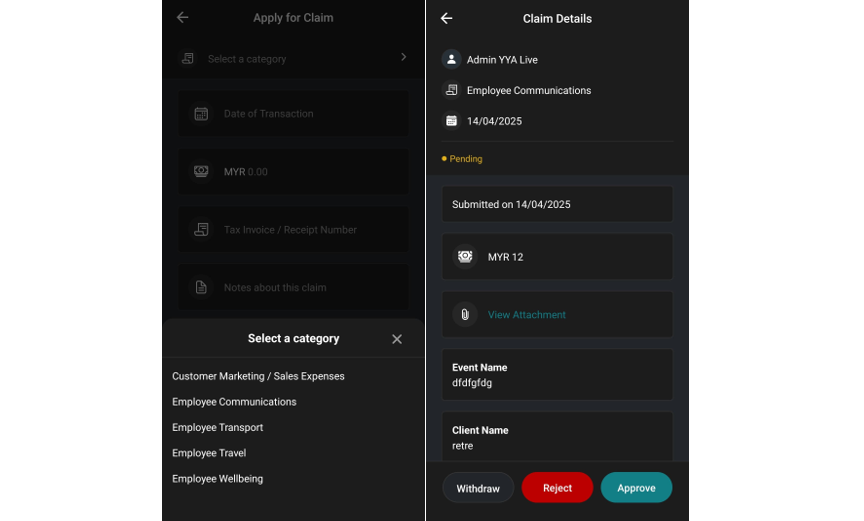
Task: Select the Employee Transport category
Action: pos(218,427)
